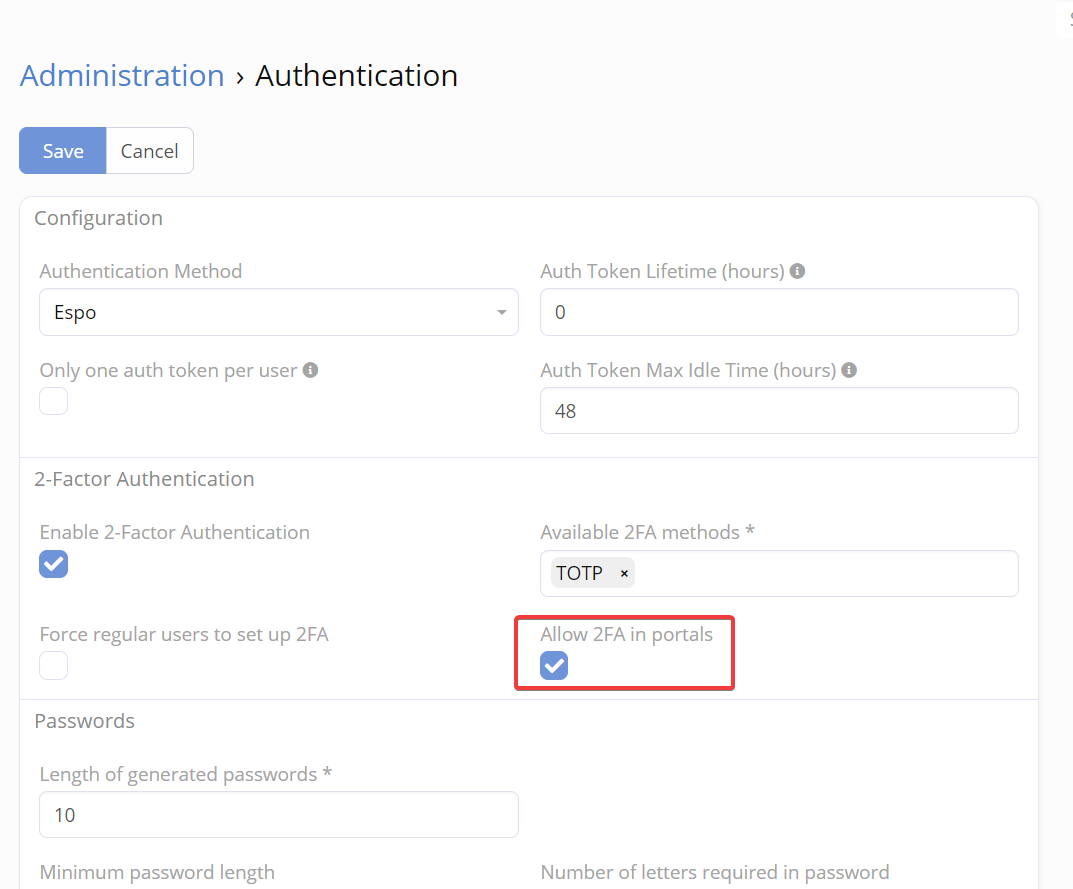Screen dimensions: 1073x889
Task: Uncheck Enable 2-Factor Authentication
Action: click(x=54, y=564)
